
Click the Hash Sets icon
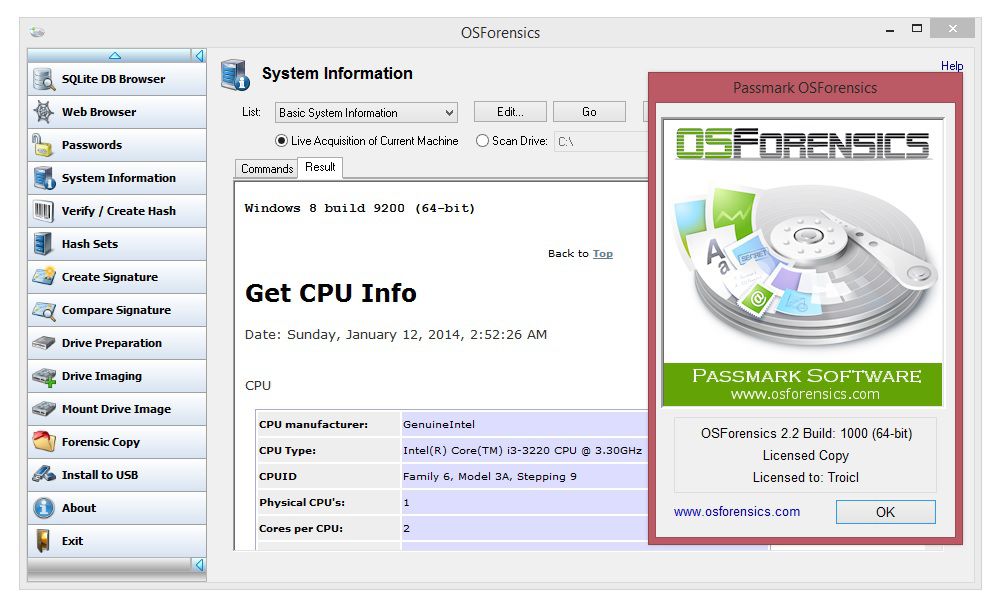(x=43, y=244)
